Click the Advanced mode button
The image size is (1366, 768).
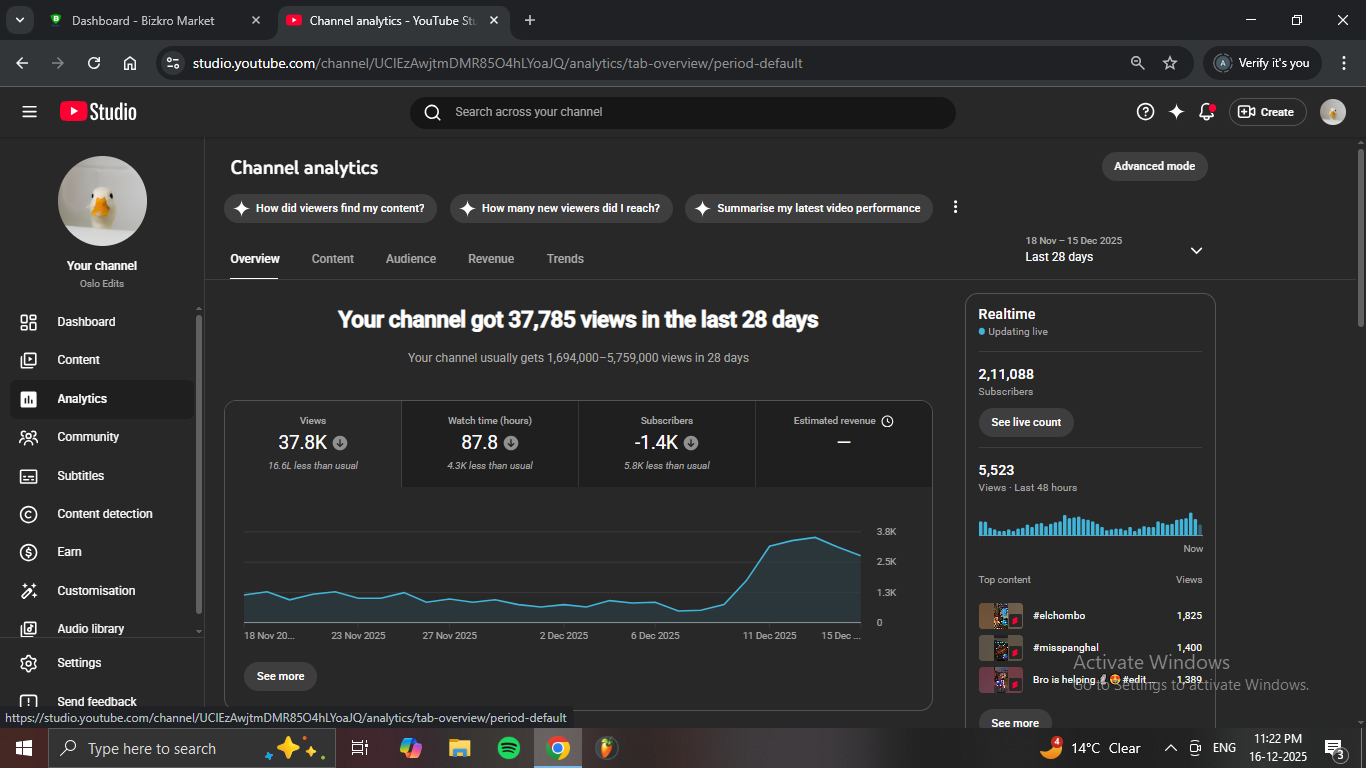tap(1154, 166)
